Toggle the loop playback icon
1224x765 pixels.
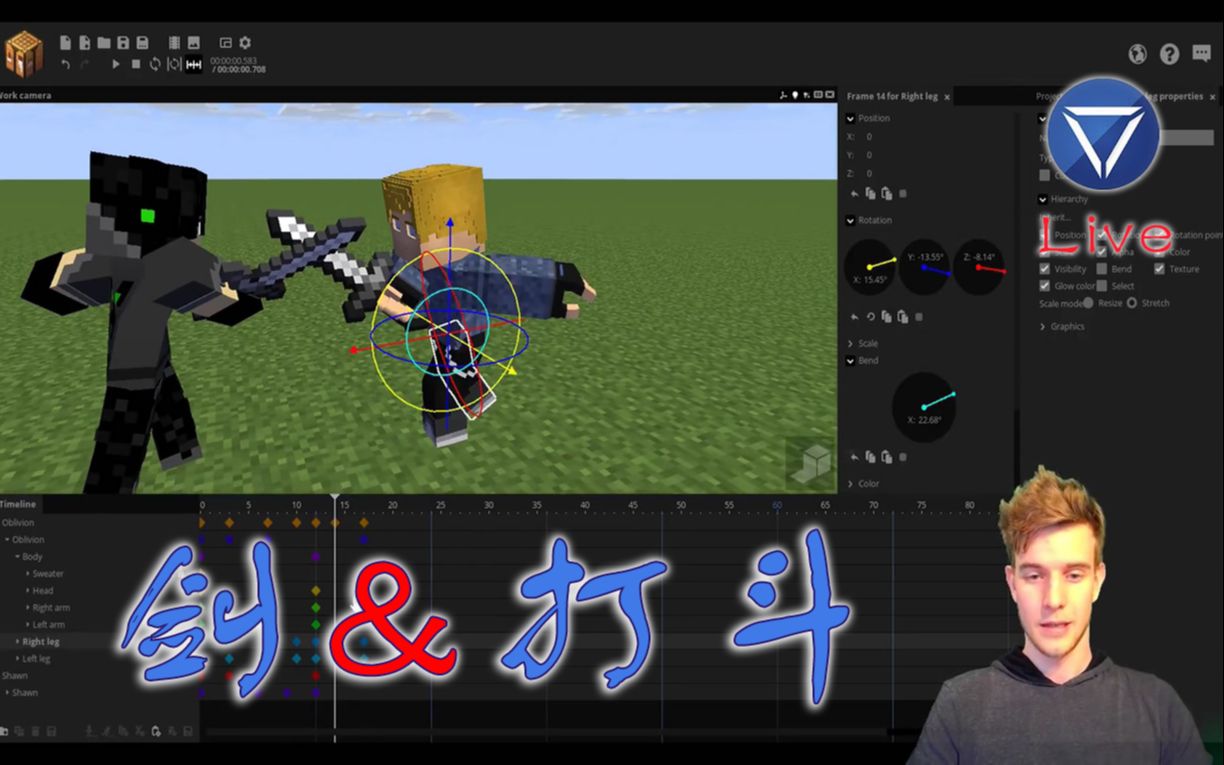click(155, 64)
